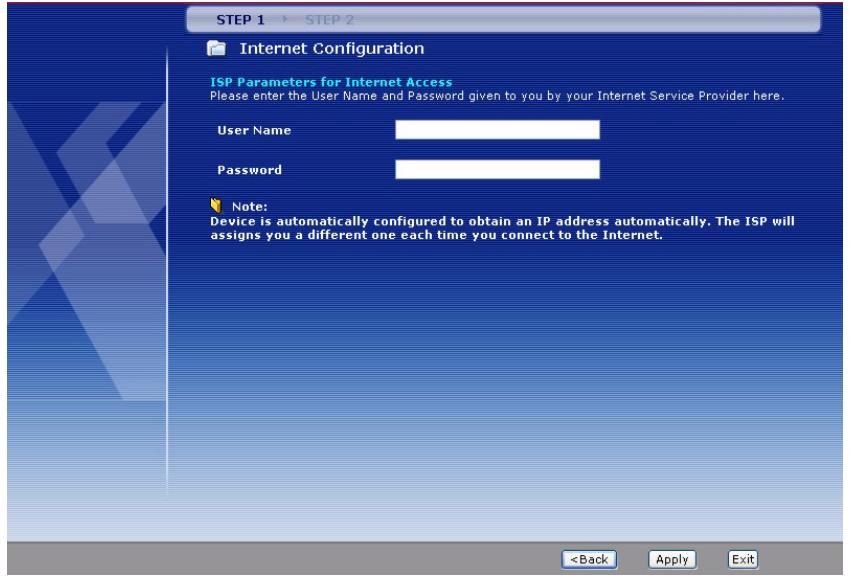Exit the setup wizard

742,560
